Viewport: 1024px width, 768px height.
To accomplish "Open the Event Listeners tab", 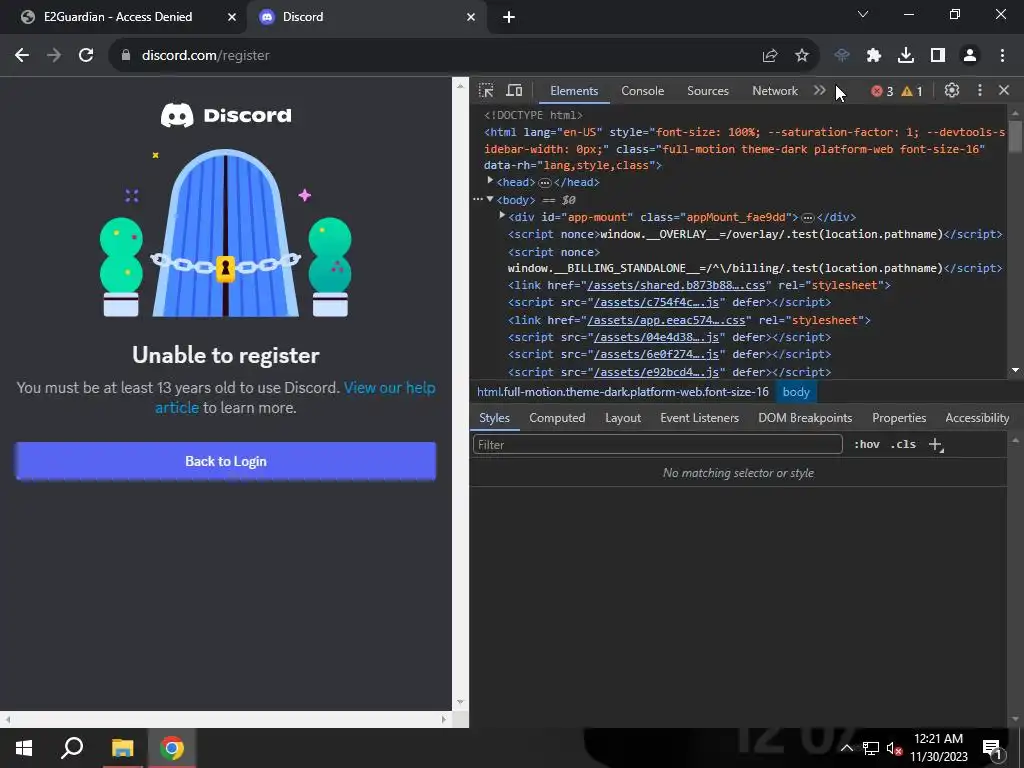I will pyautogui.click(x=699, y=418).
